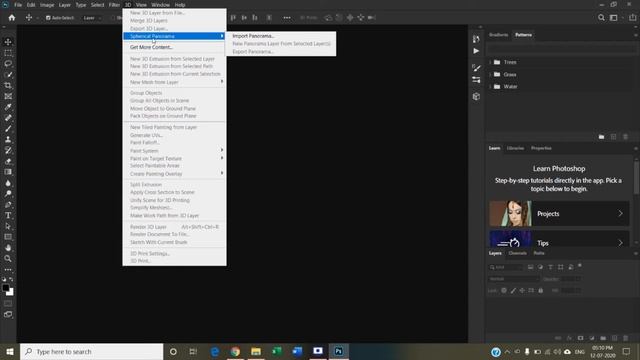Viewport: 640px width, 360px height.
Task: Open Google Chrome from the taskbar
Action: coord(235,351)
